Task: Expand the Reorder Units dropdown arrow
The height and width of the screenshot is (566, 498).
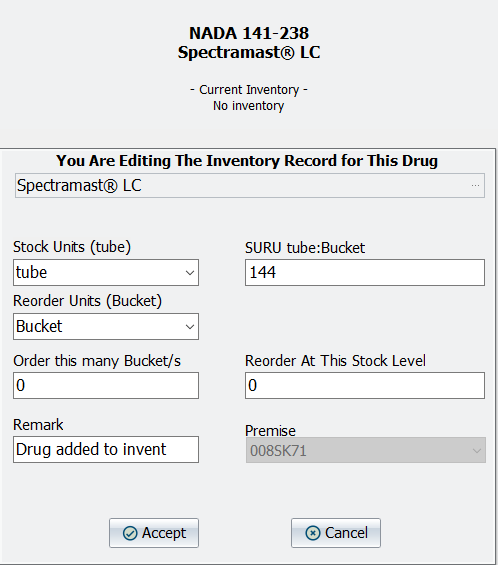Action: pos(190,327)
